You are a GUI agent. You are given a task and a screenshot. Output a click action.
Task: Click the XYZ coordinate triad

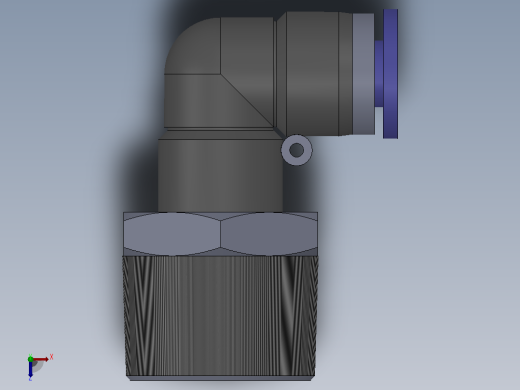tap(39, 367)
